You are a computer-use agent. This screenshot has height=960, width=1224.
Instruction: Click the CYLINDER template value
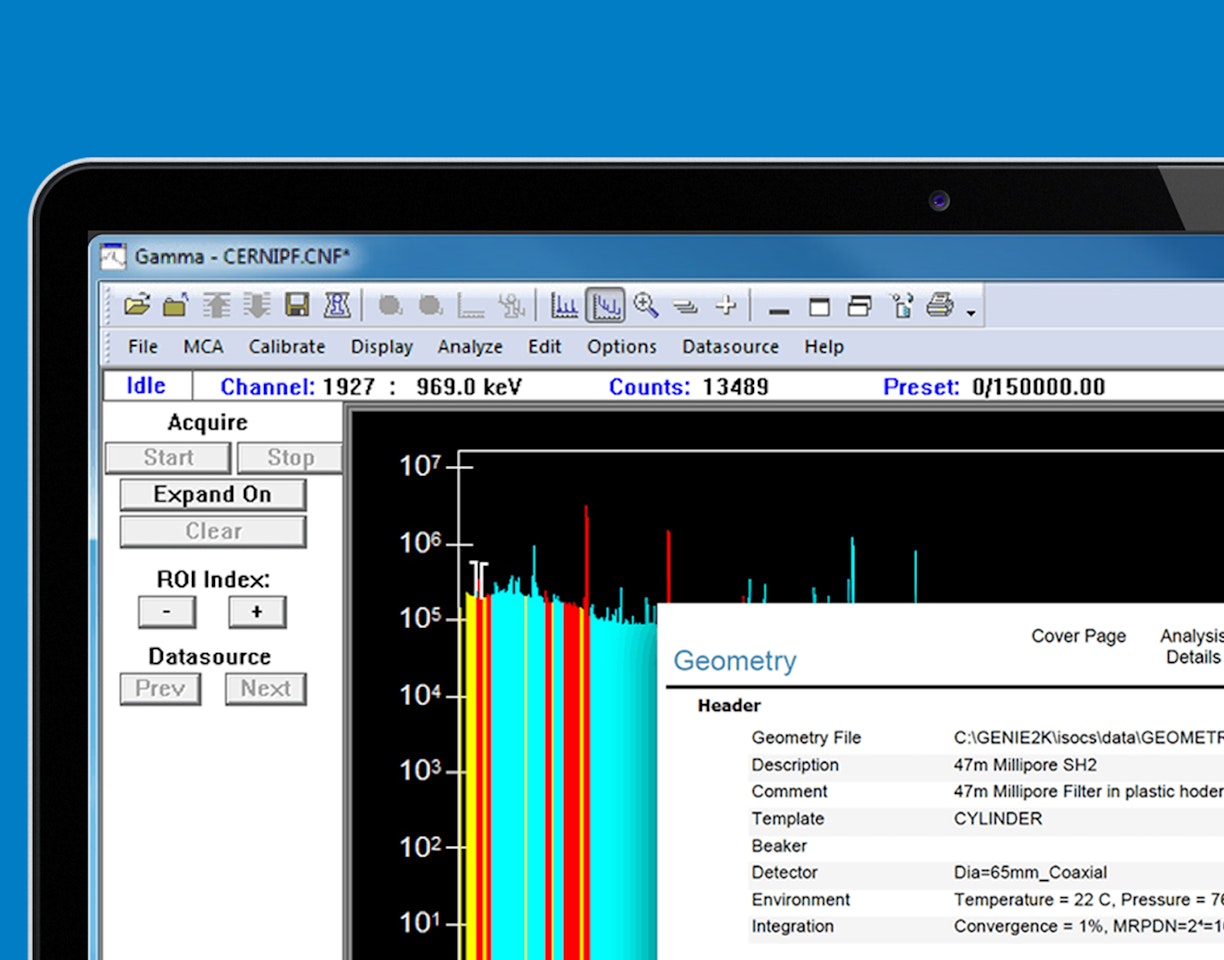998,819
